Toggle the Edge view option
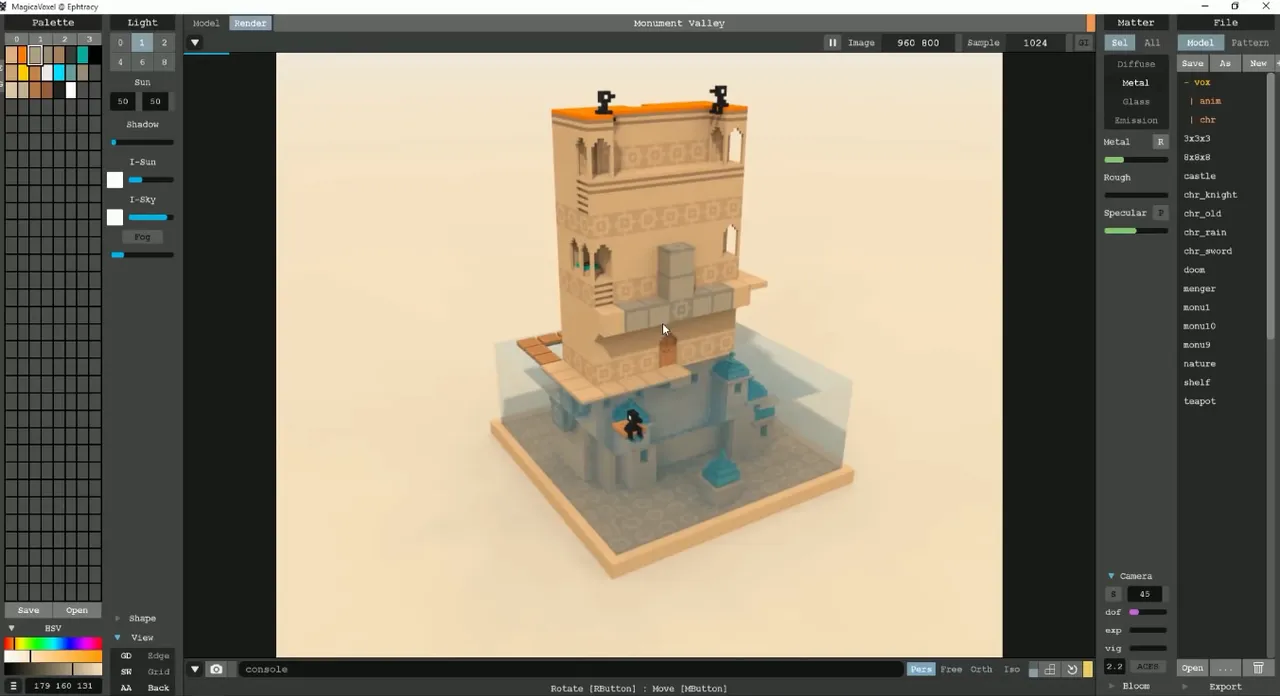The image size is (1280, 696). [x=158, y=656]
